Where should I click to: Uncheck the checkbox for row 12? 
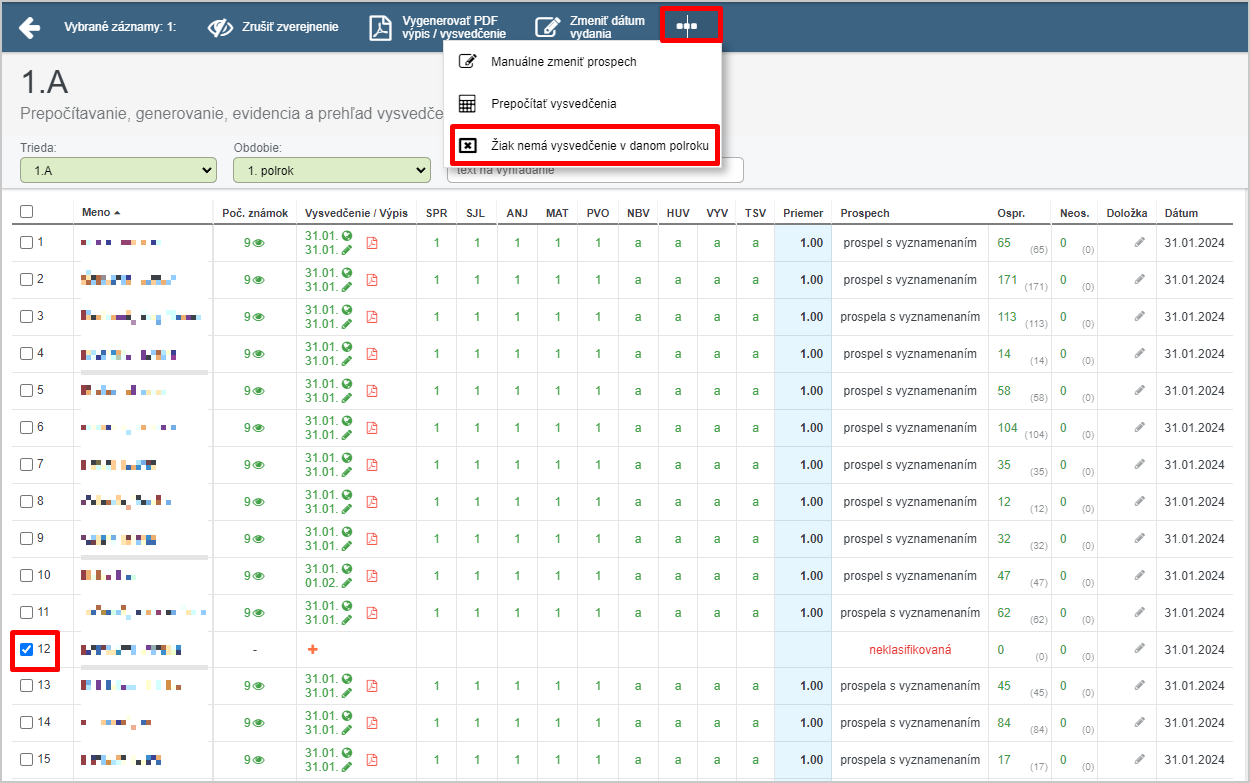point(27,649)
